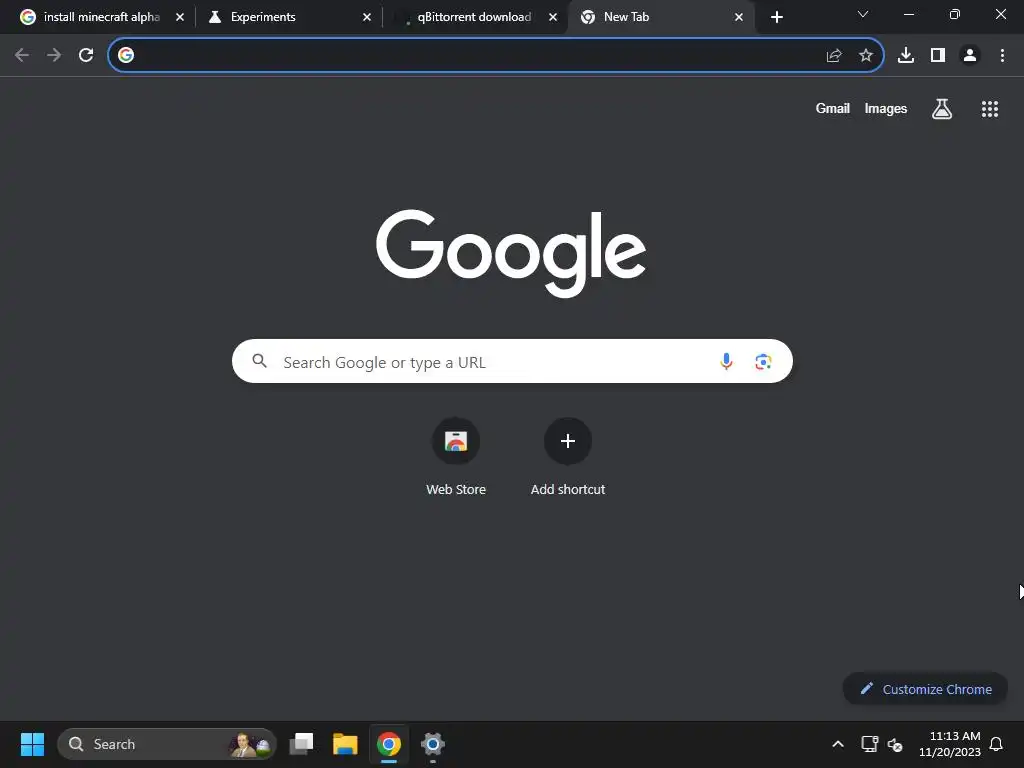
Task: Focus the Search Google or type a URL box
Action: 512,361
